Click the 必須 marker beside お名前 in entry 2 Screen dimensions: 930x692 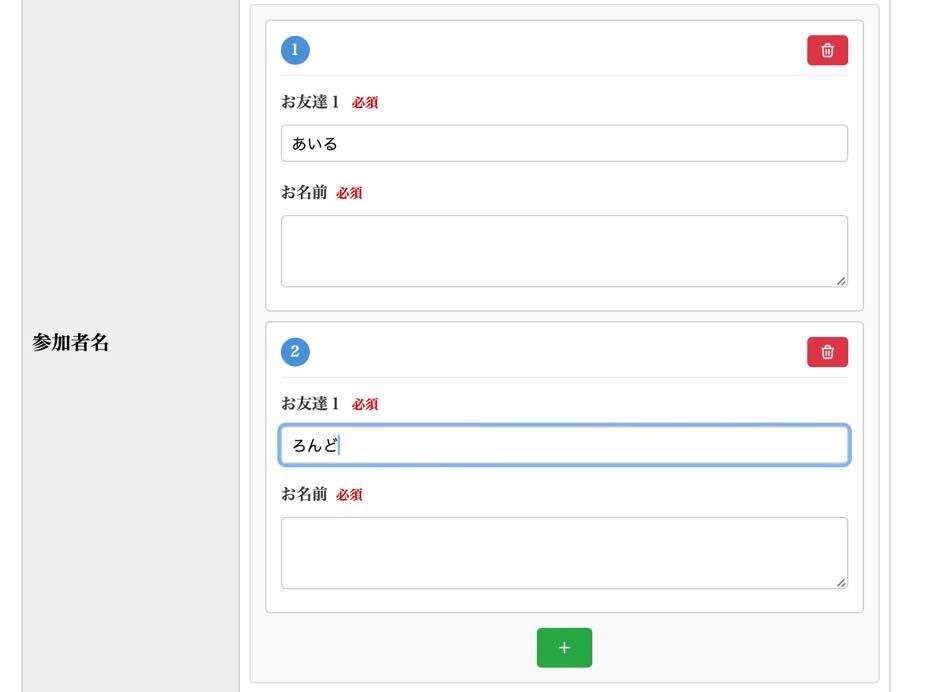(349, 496)
